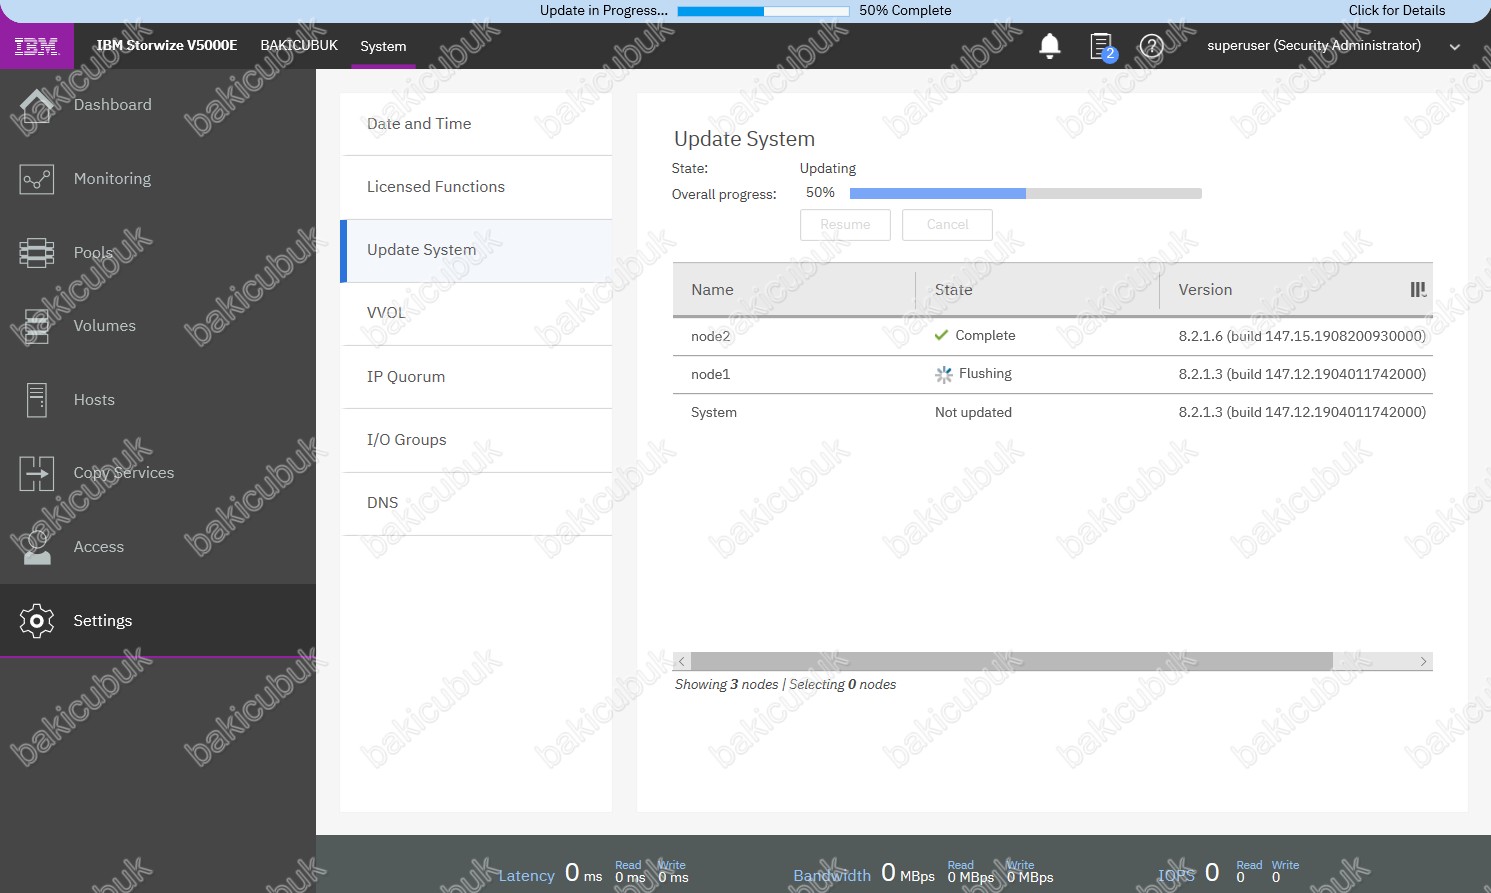1491x893 pixels.
Task: Click the '50% Complete' banner text
Action: 905,10
